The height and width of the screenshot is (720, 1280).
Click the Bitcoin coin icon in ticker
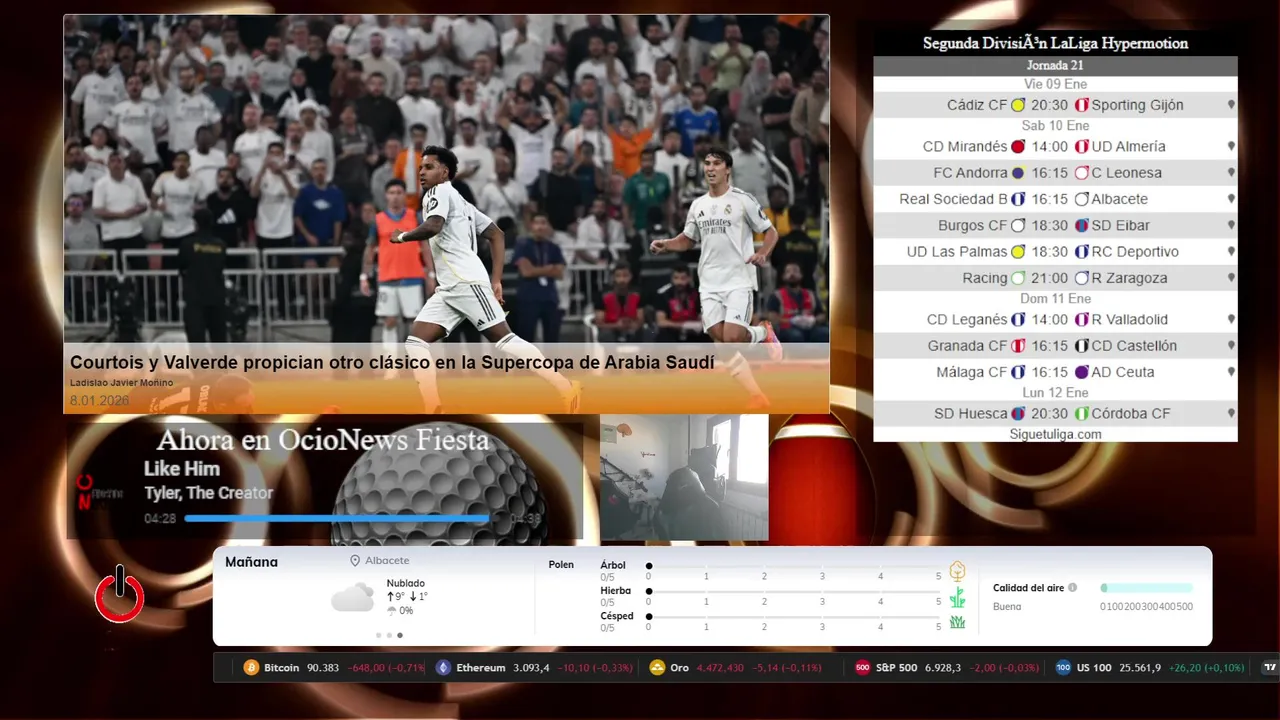click(x=251, y=668)
